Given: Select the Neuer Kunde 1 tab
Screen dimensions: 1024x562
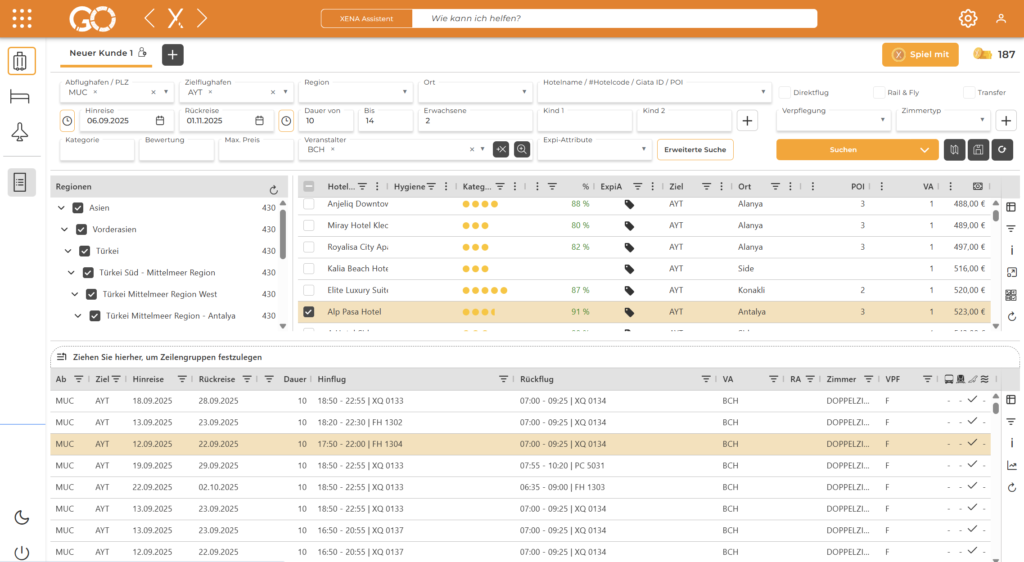Looking at the screenshot, I should 101,53.
